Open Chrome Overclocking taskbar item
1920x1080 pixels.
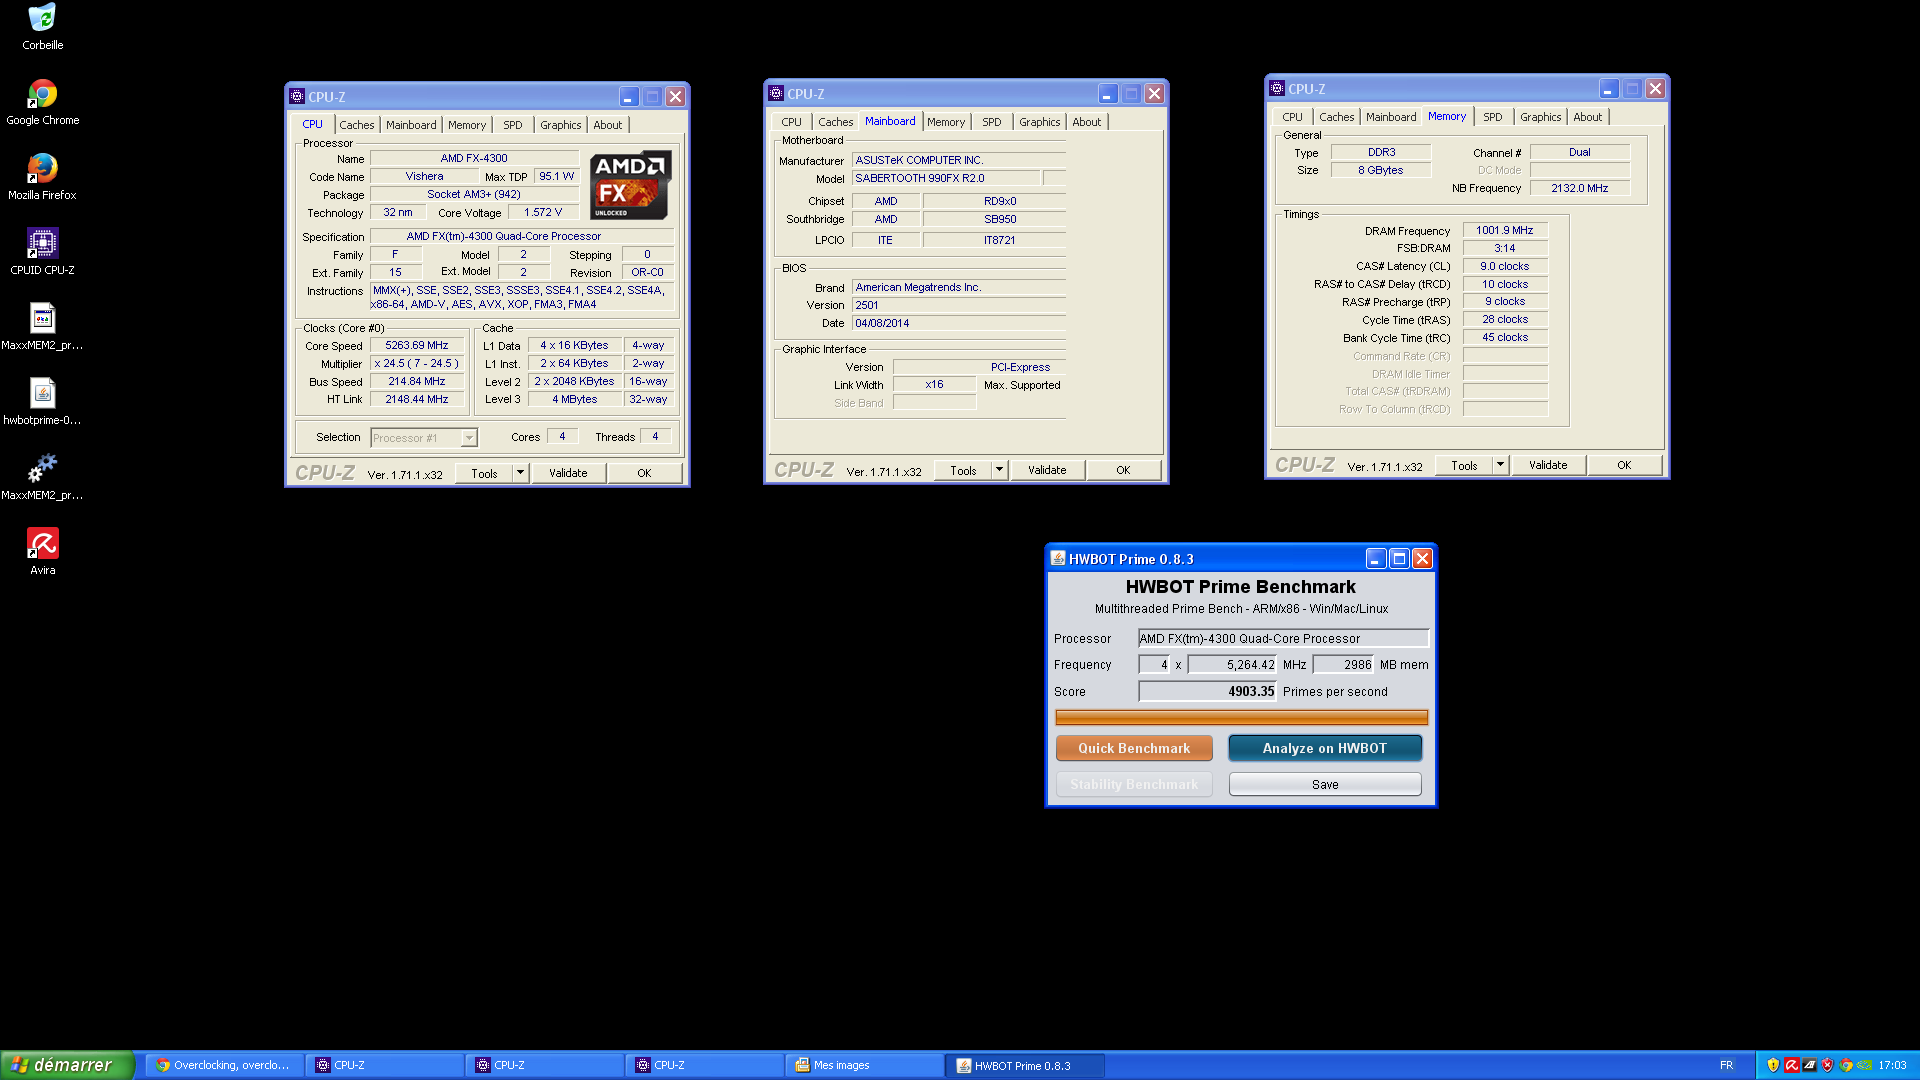(x=224, y=1065)
